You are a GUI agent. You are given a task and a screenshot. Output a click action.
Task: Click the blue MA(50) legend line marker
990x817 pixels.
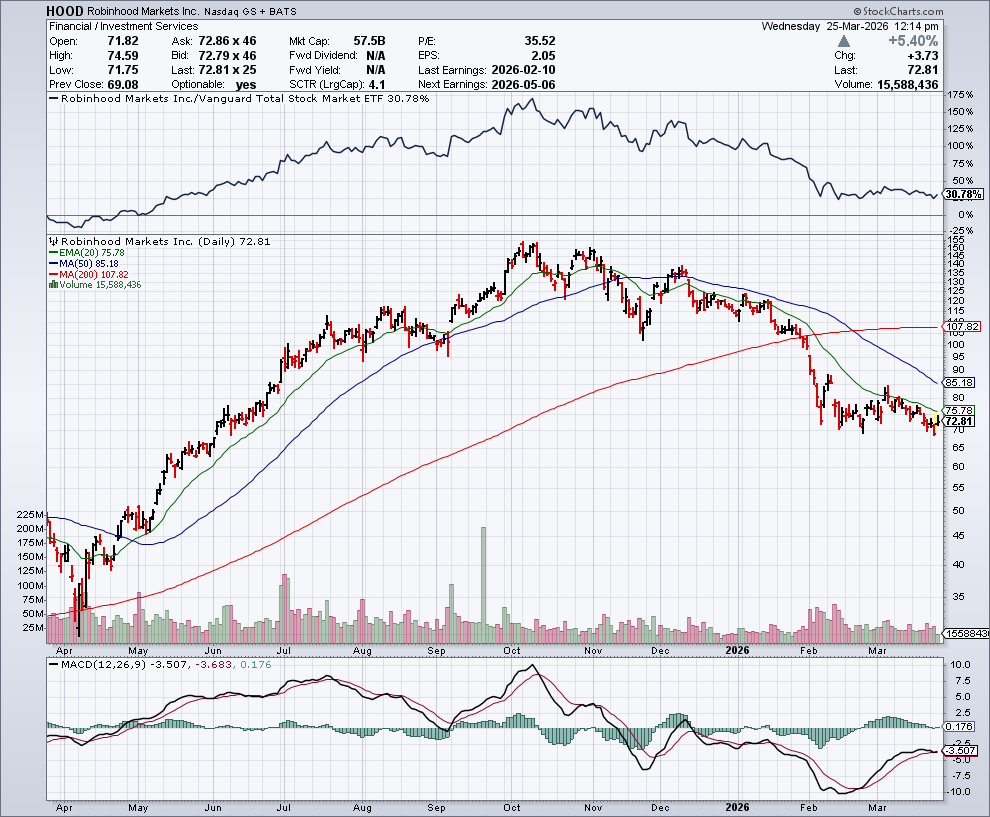click(54, 264)
